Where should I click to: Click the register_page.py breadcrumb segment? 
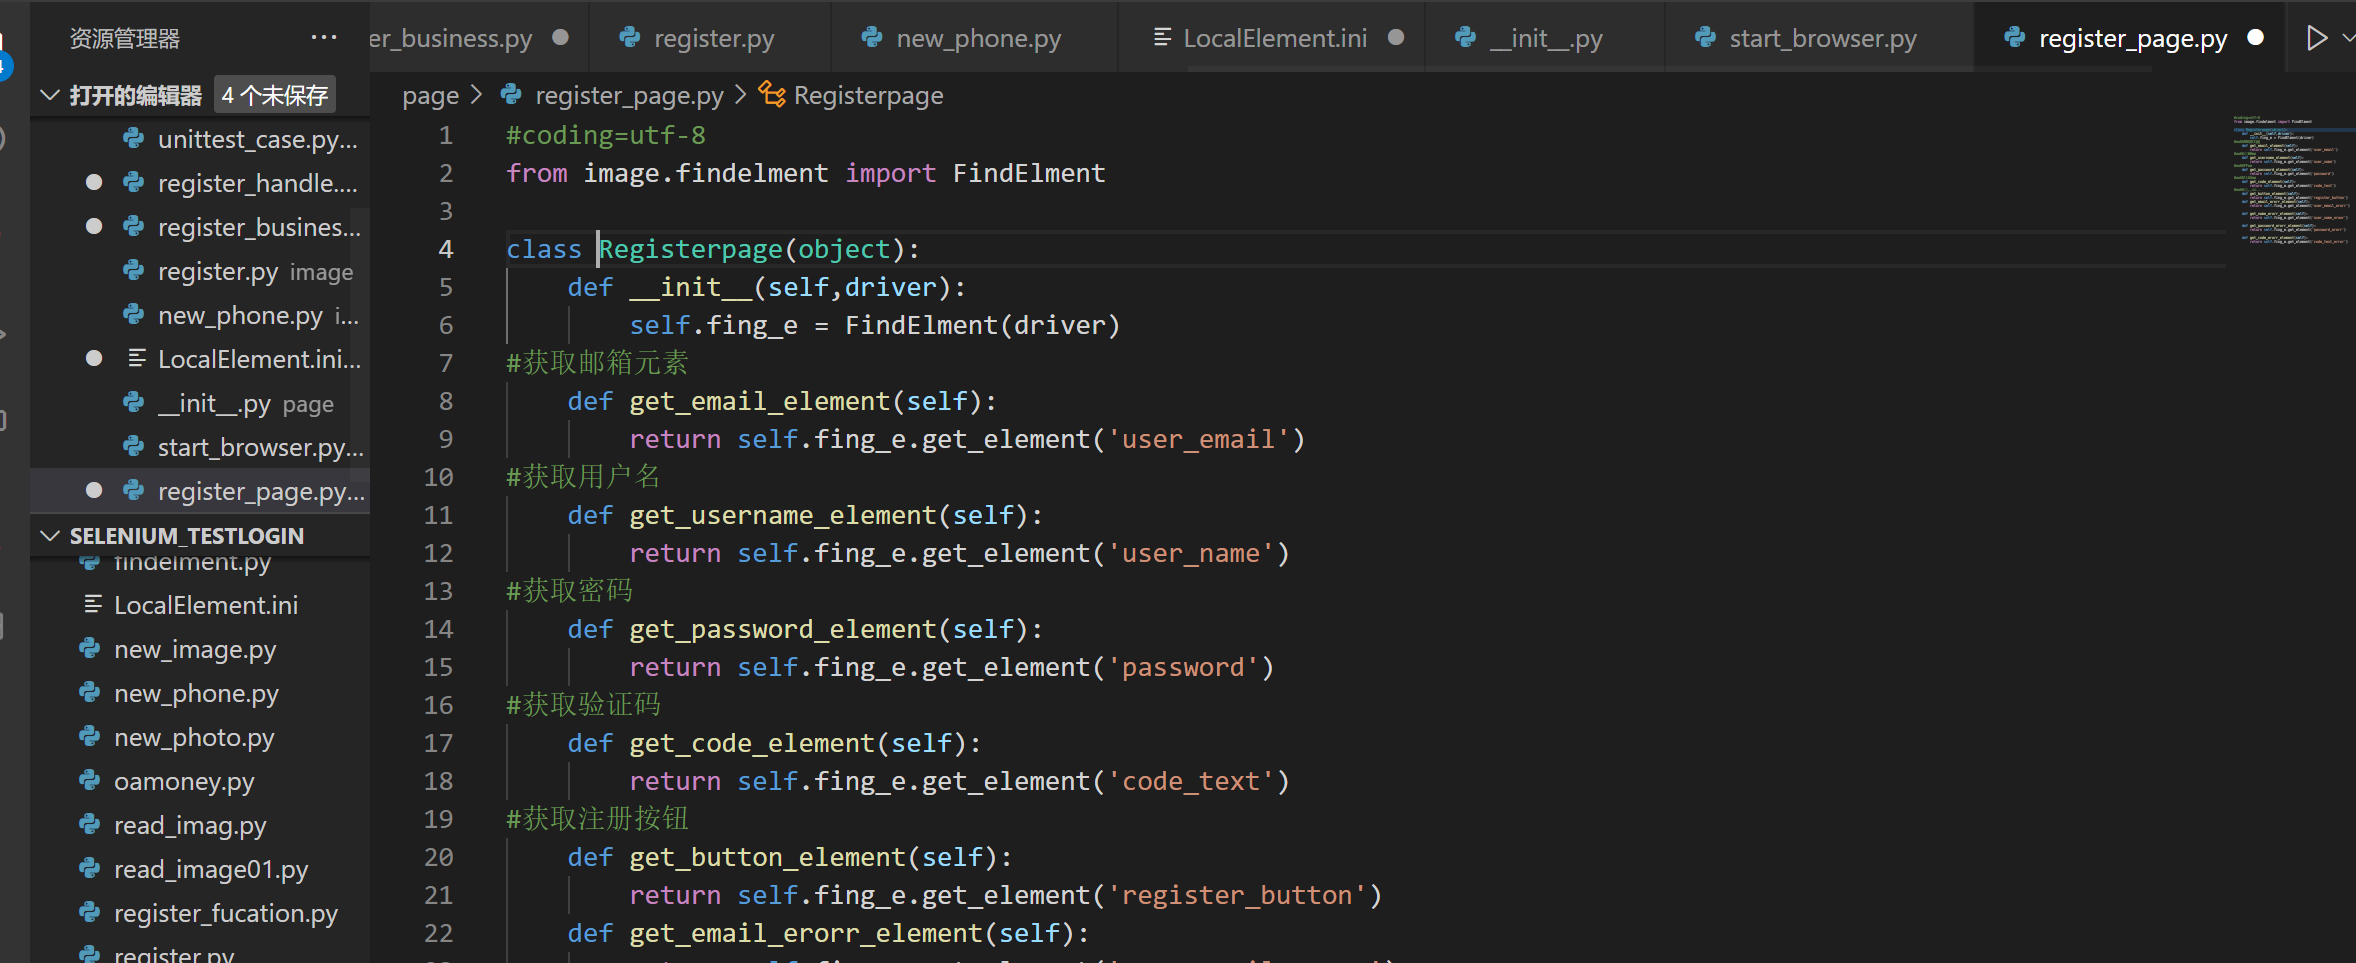click(629, 96)
